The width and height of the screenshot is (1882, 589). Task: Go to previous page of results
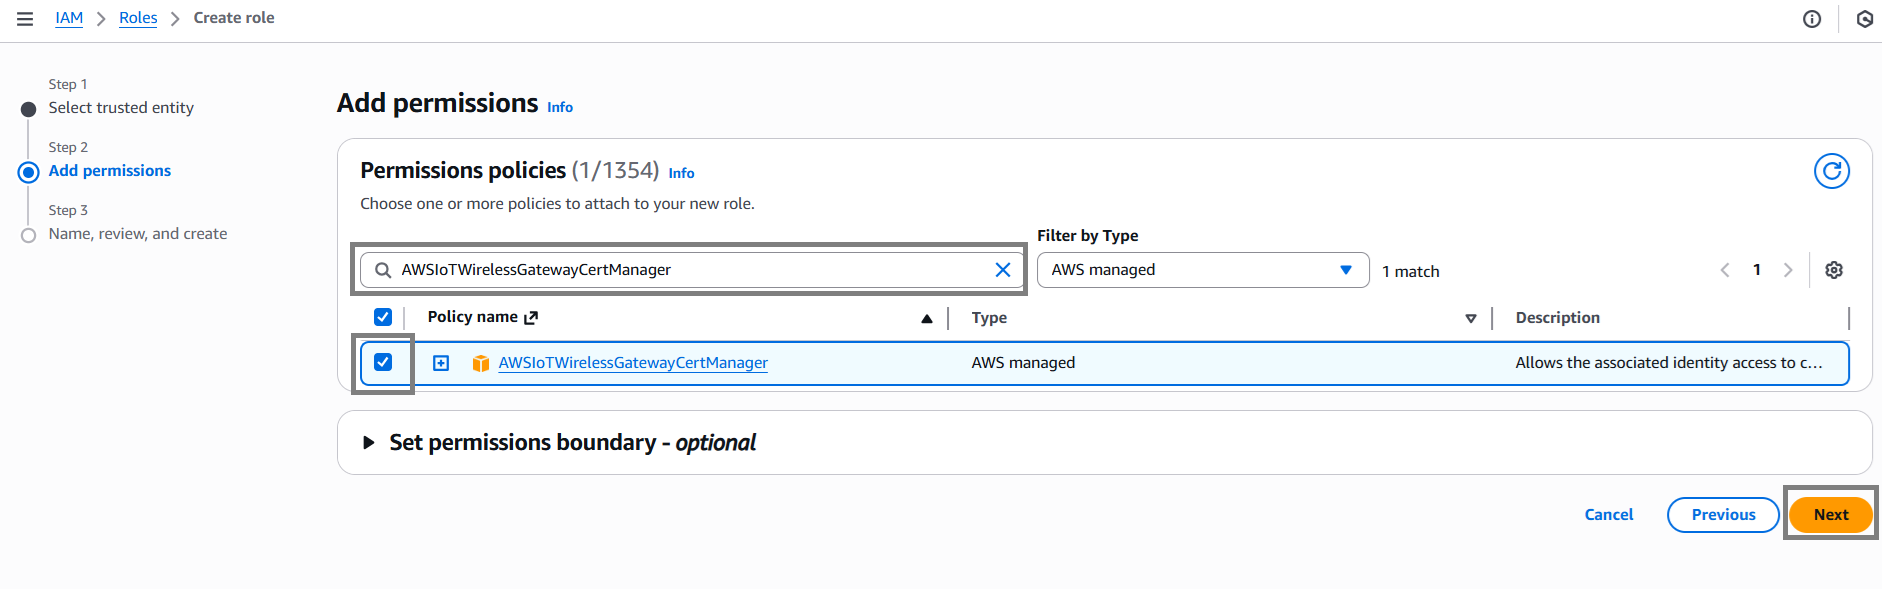click(x=1725, y=270)
